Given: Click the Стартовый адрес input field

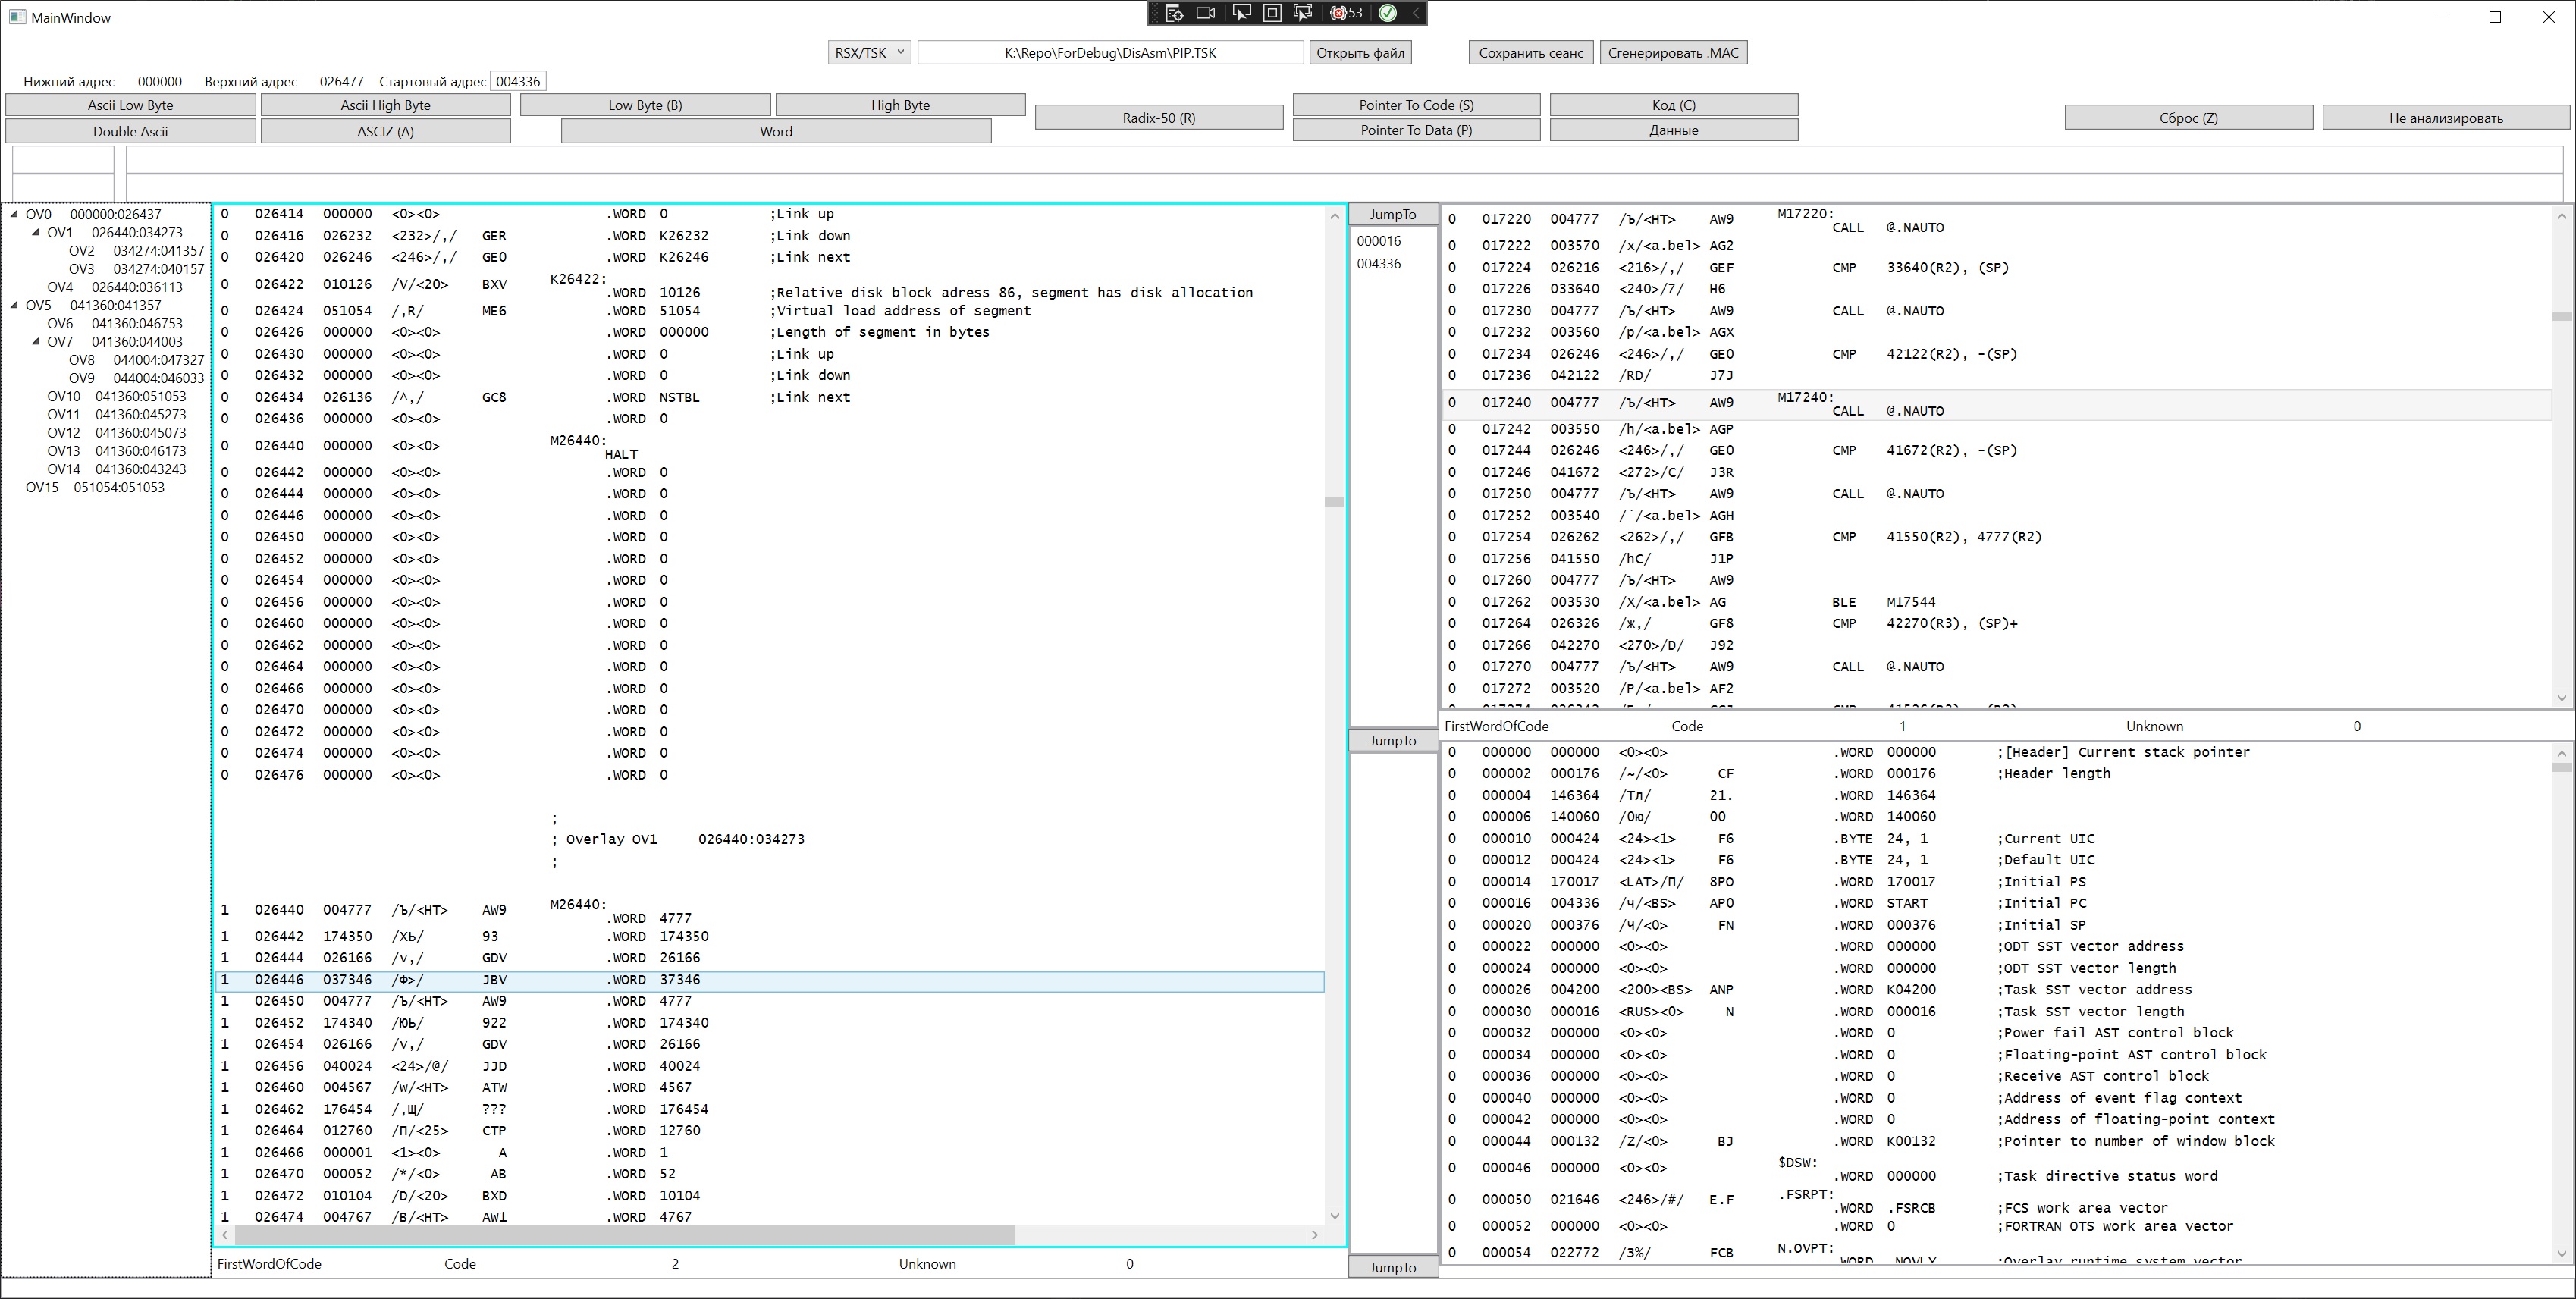Looking at the screenshot, I should [518, 82].
